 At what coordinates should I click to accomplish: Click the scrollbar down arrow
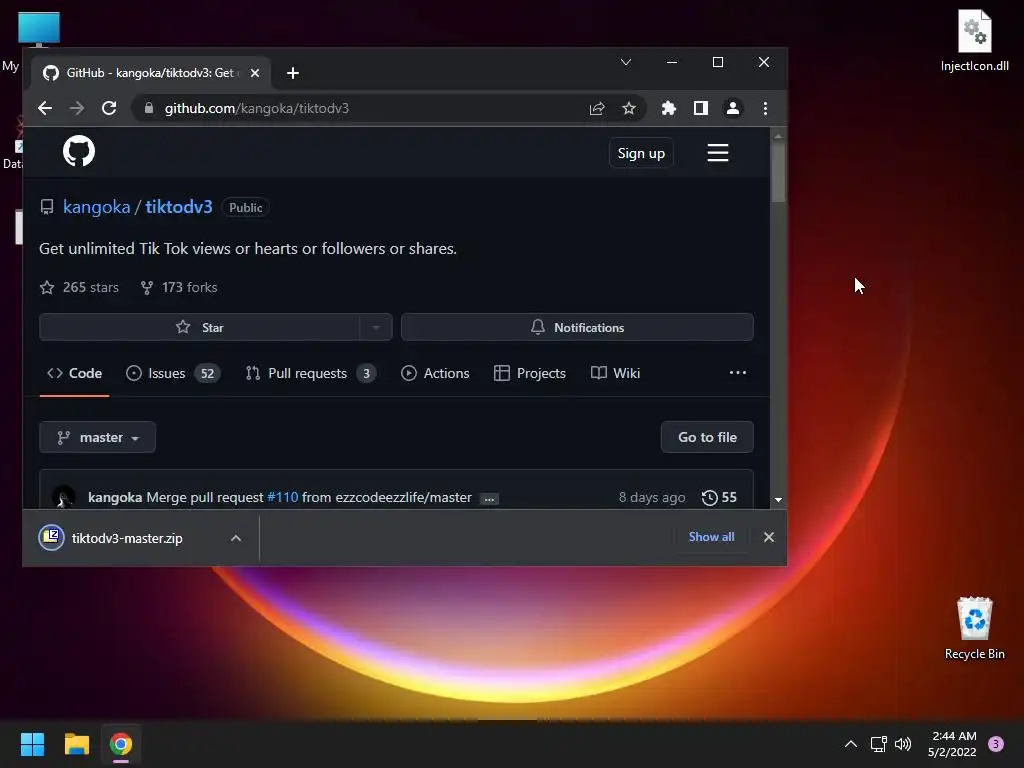(x=778, y=500)
